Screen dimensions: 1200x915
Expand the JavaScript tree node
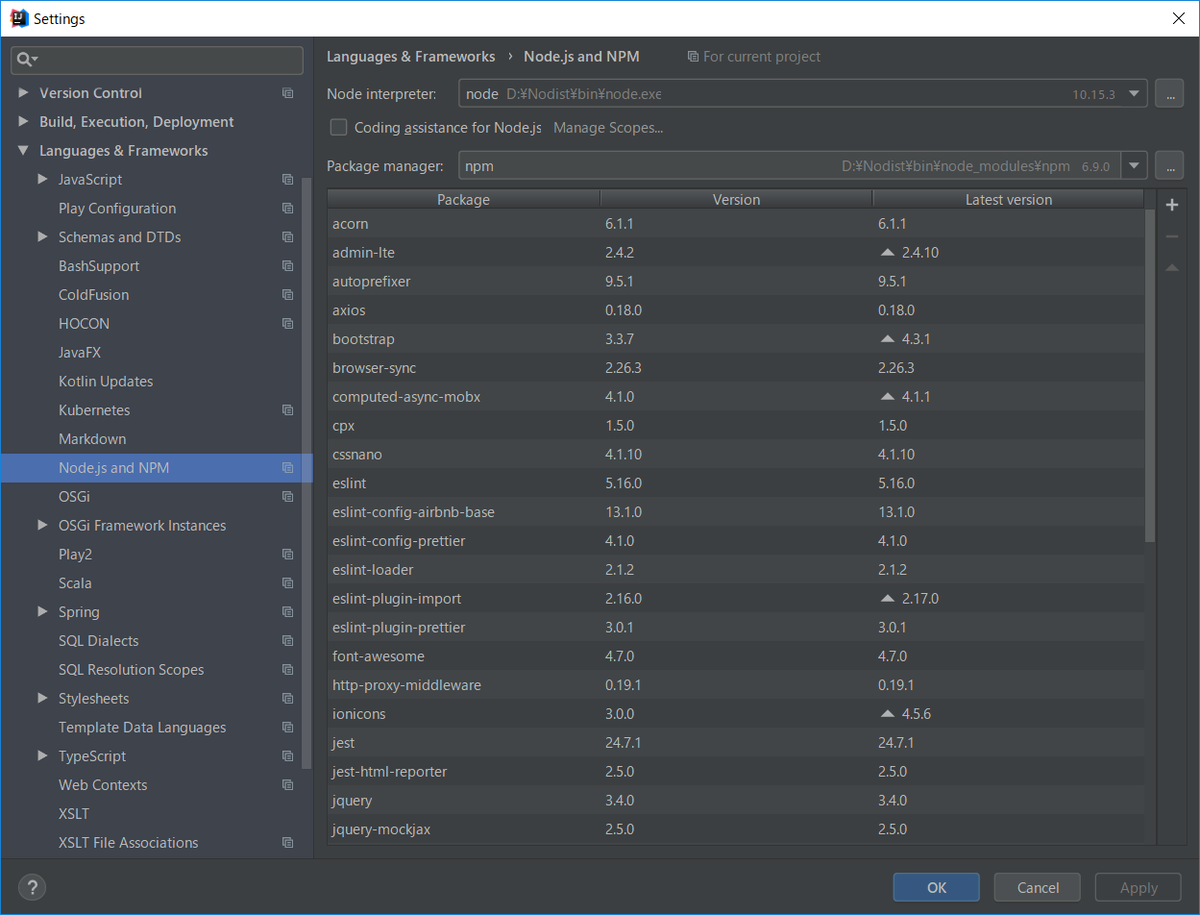(x=42, y=179)
